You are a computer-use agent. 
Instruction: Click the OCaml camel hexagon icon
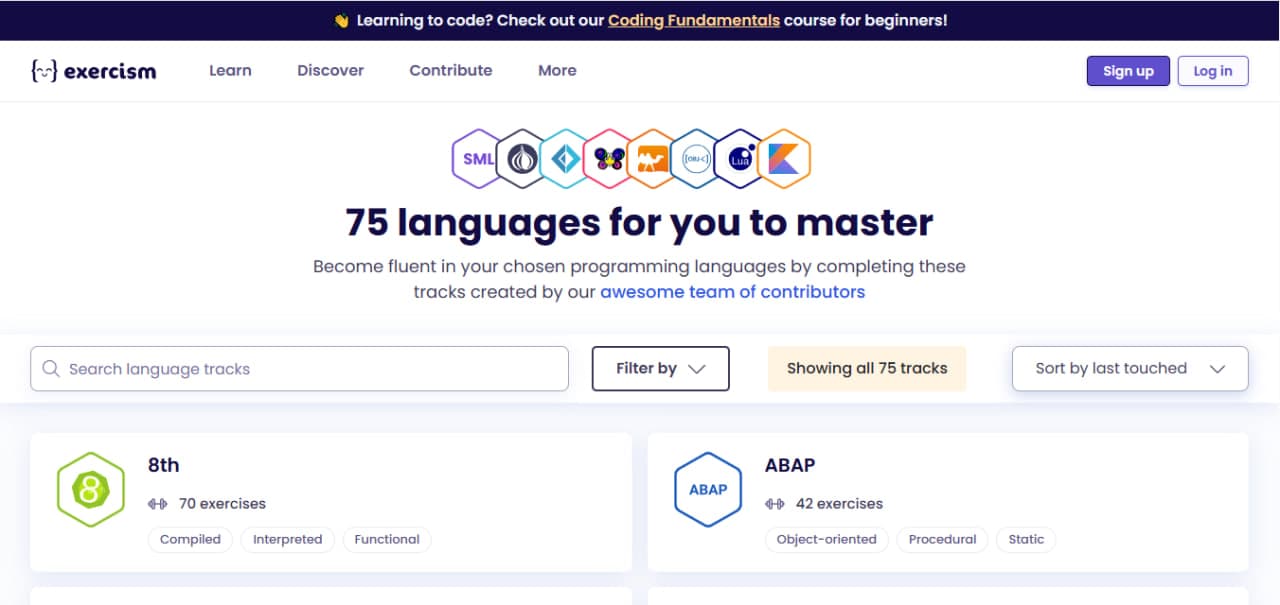click(653, 159)
